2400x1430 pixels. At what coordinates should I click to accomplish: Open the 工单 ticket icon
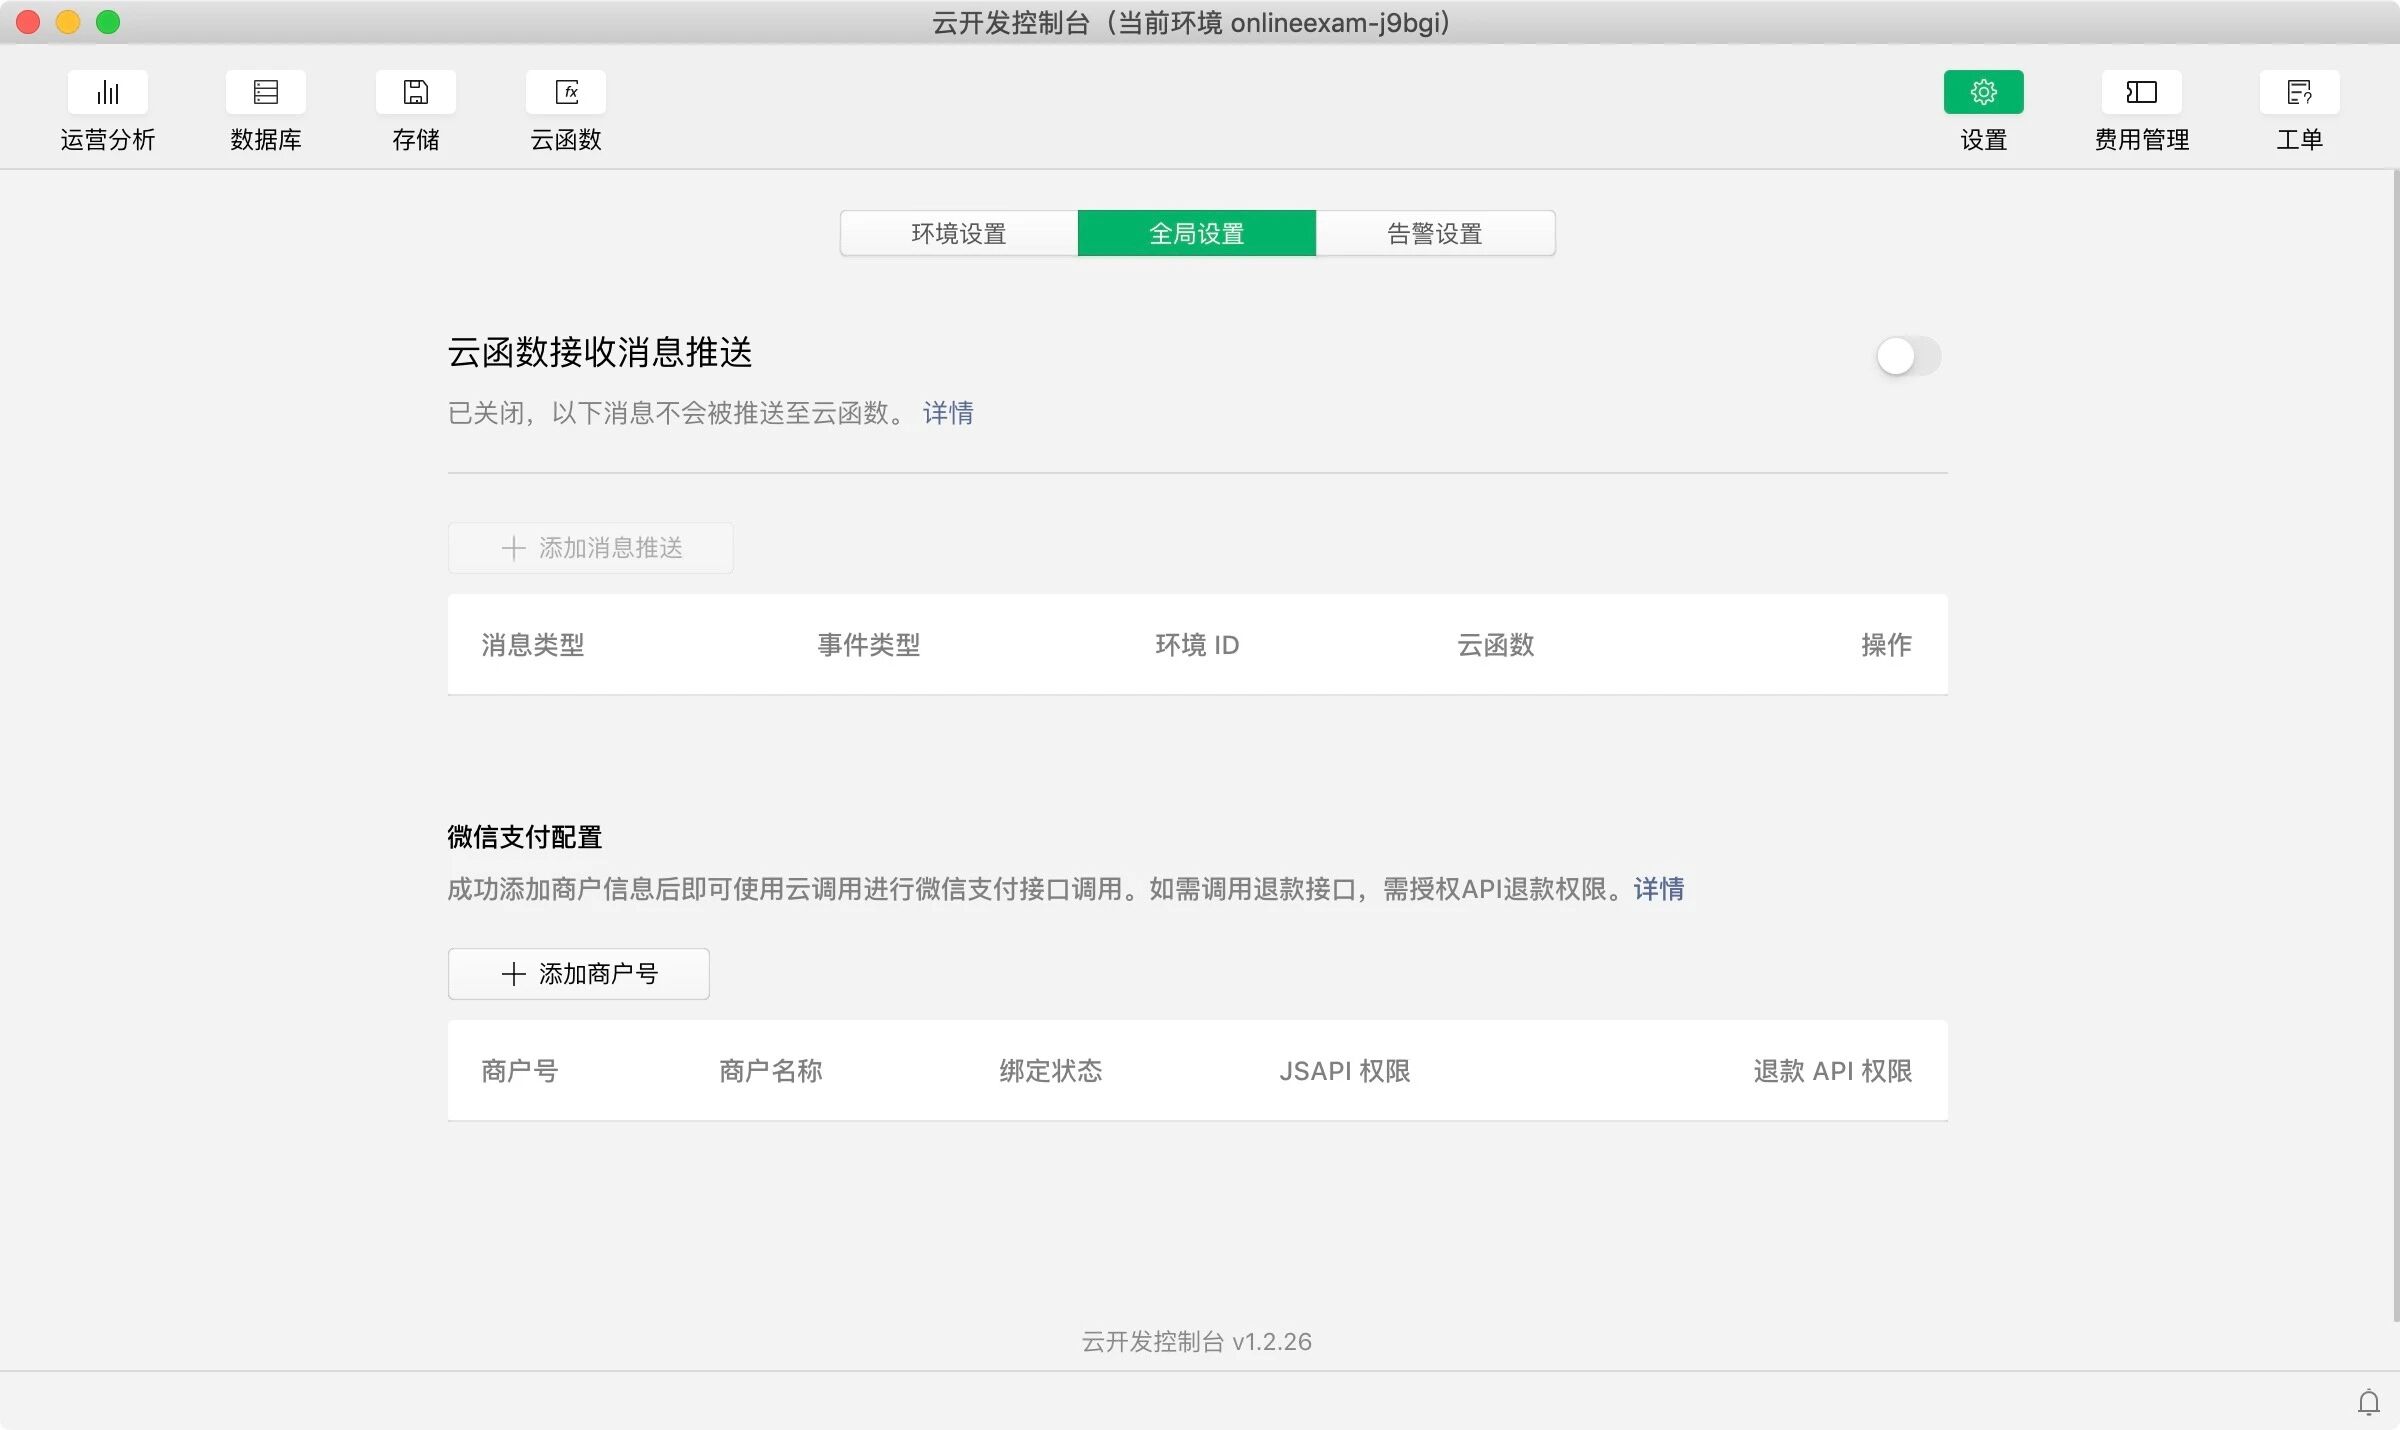2299,93
